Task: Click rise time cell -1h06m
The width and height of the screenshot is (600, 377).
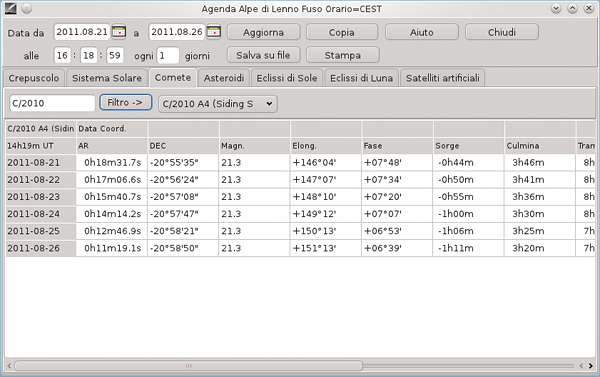Action: [469, 231]
